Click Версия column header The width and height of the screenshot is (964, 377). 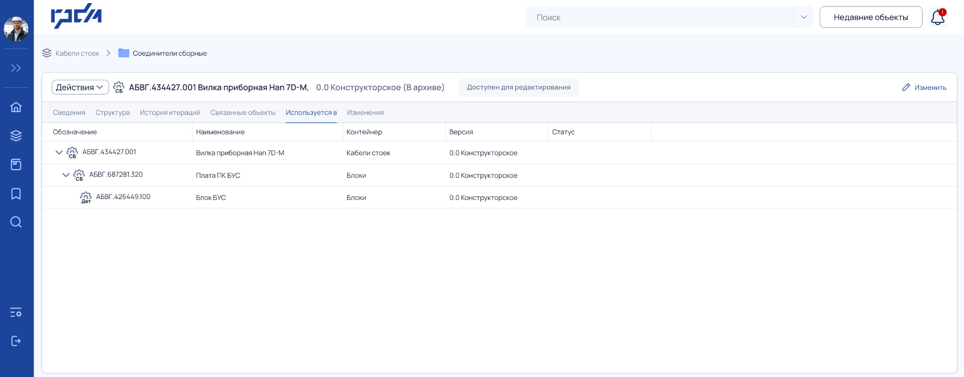coord(461,132)
